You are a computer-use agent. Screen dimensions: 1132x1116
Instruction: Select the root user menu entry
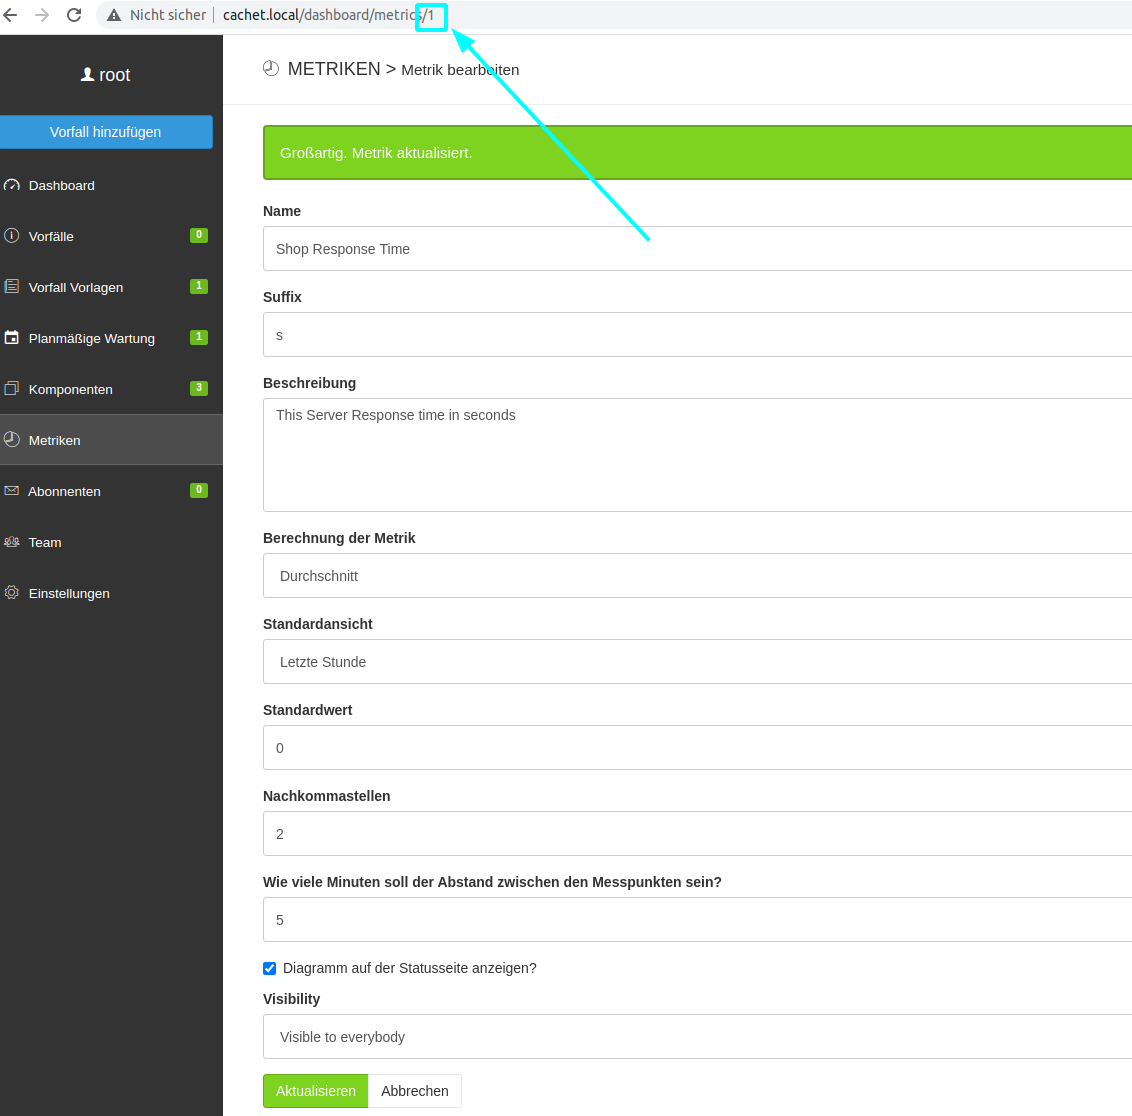click(x=106, y=75)
